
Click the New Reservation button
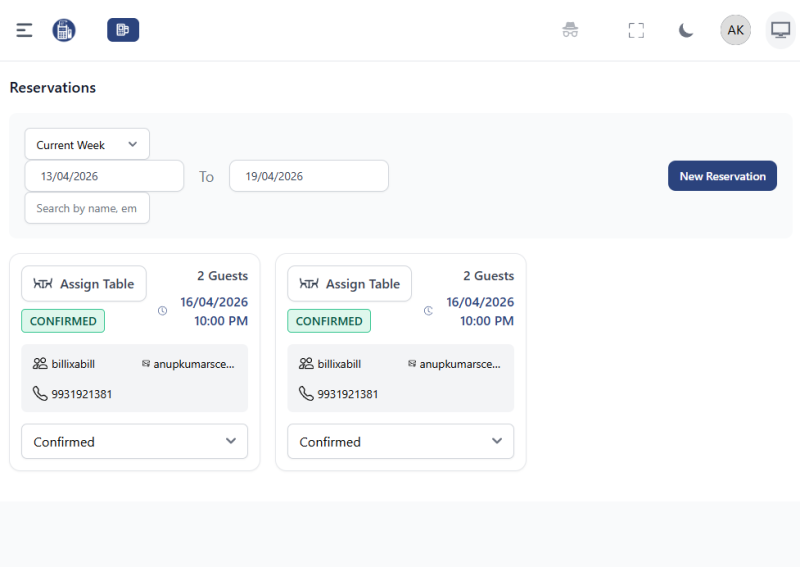tap(722, 176)
